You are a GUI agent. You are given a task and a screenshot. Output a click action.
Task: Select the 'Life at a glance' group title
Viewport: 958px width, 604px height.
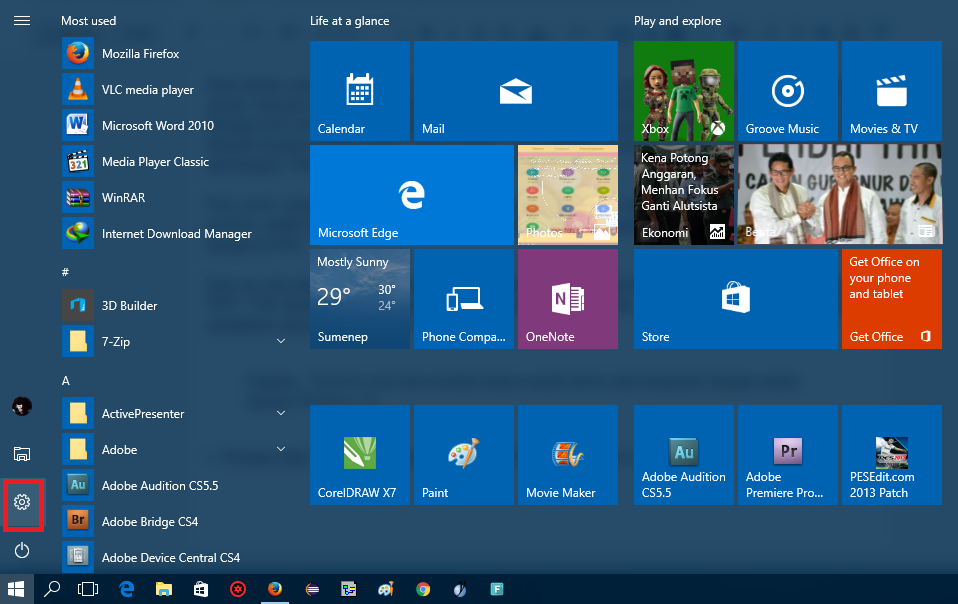(349, 21)
